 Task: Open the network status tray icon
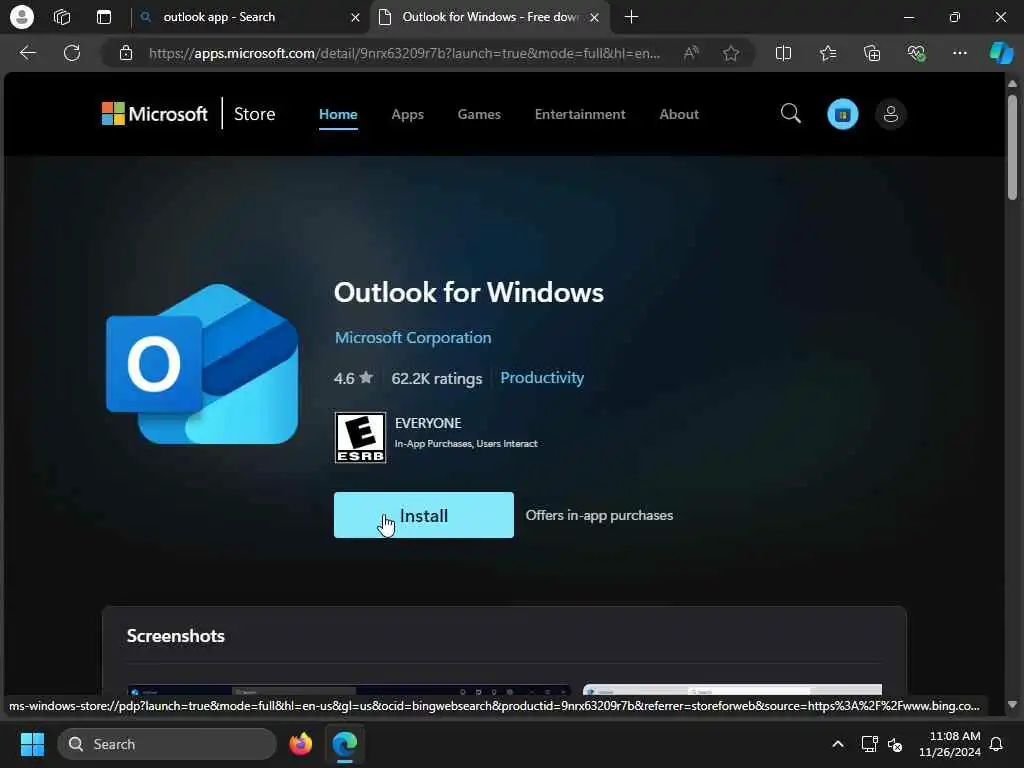869,744
